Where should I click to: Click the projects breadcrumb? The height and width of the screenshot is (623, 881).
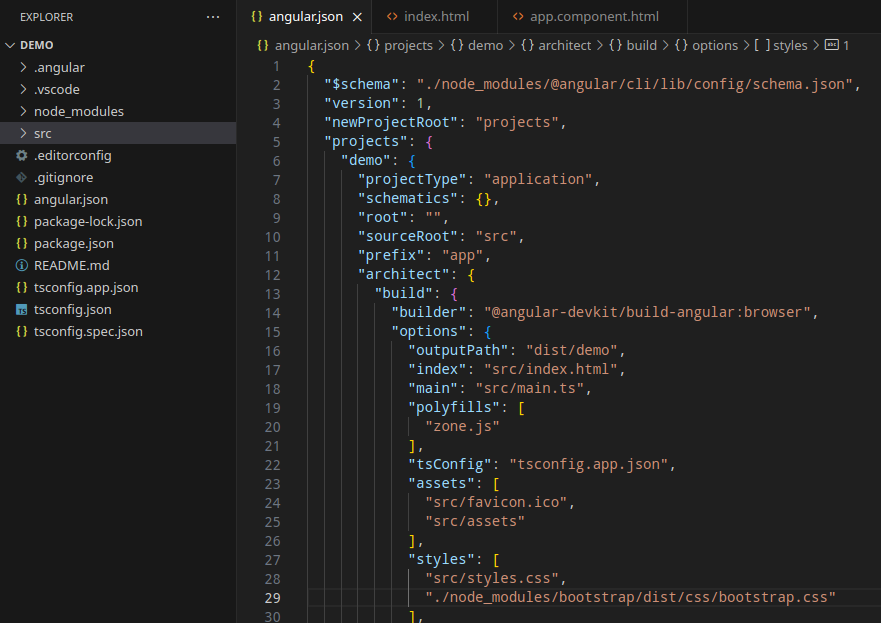[x=408, y=46]
